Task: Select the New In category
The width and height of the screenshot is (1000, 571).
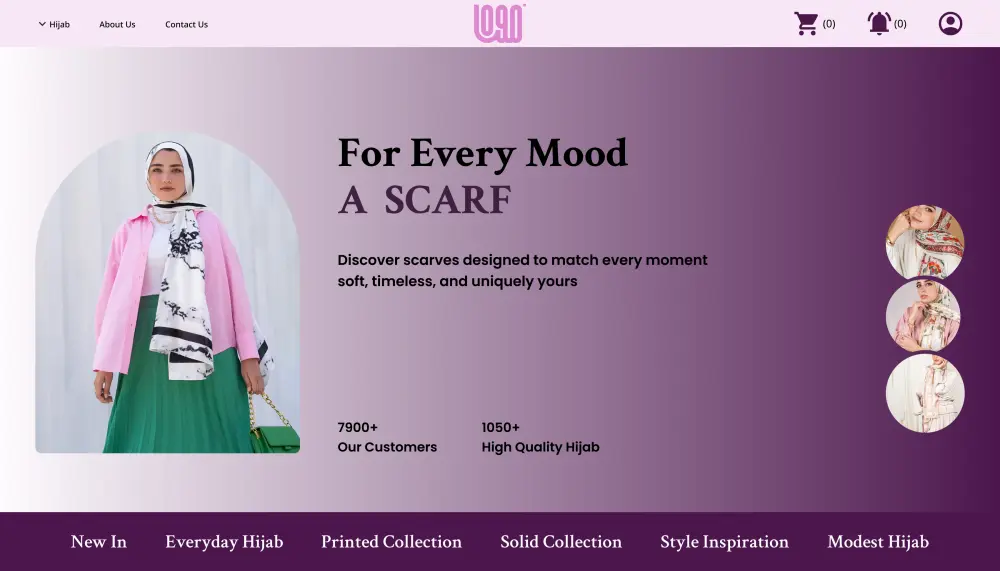Action: click(99, 542)
